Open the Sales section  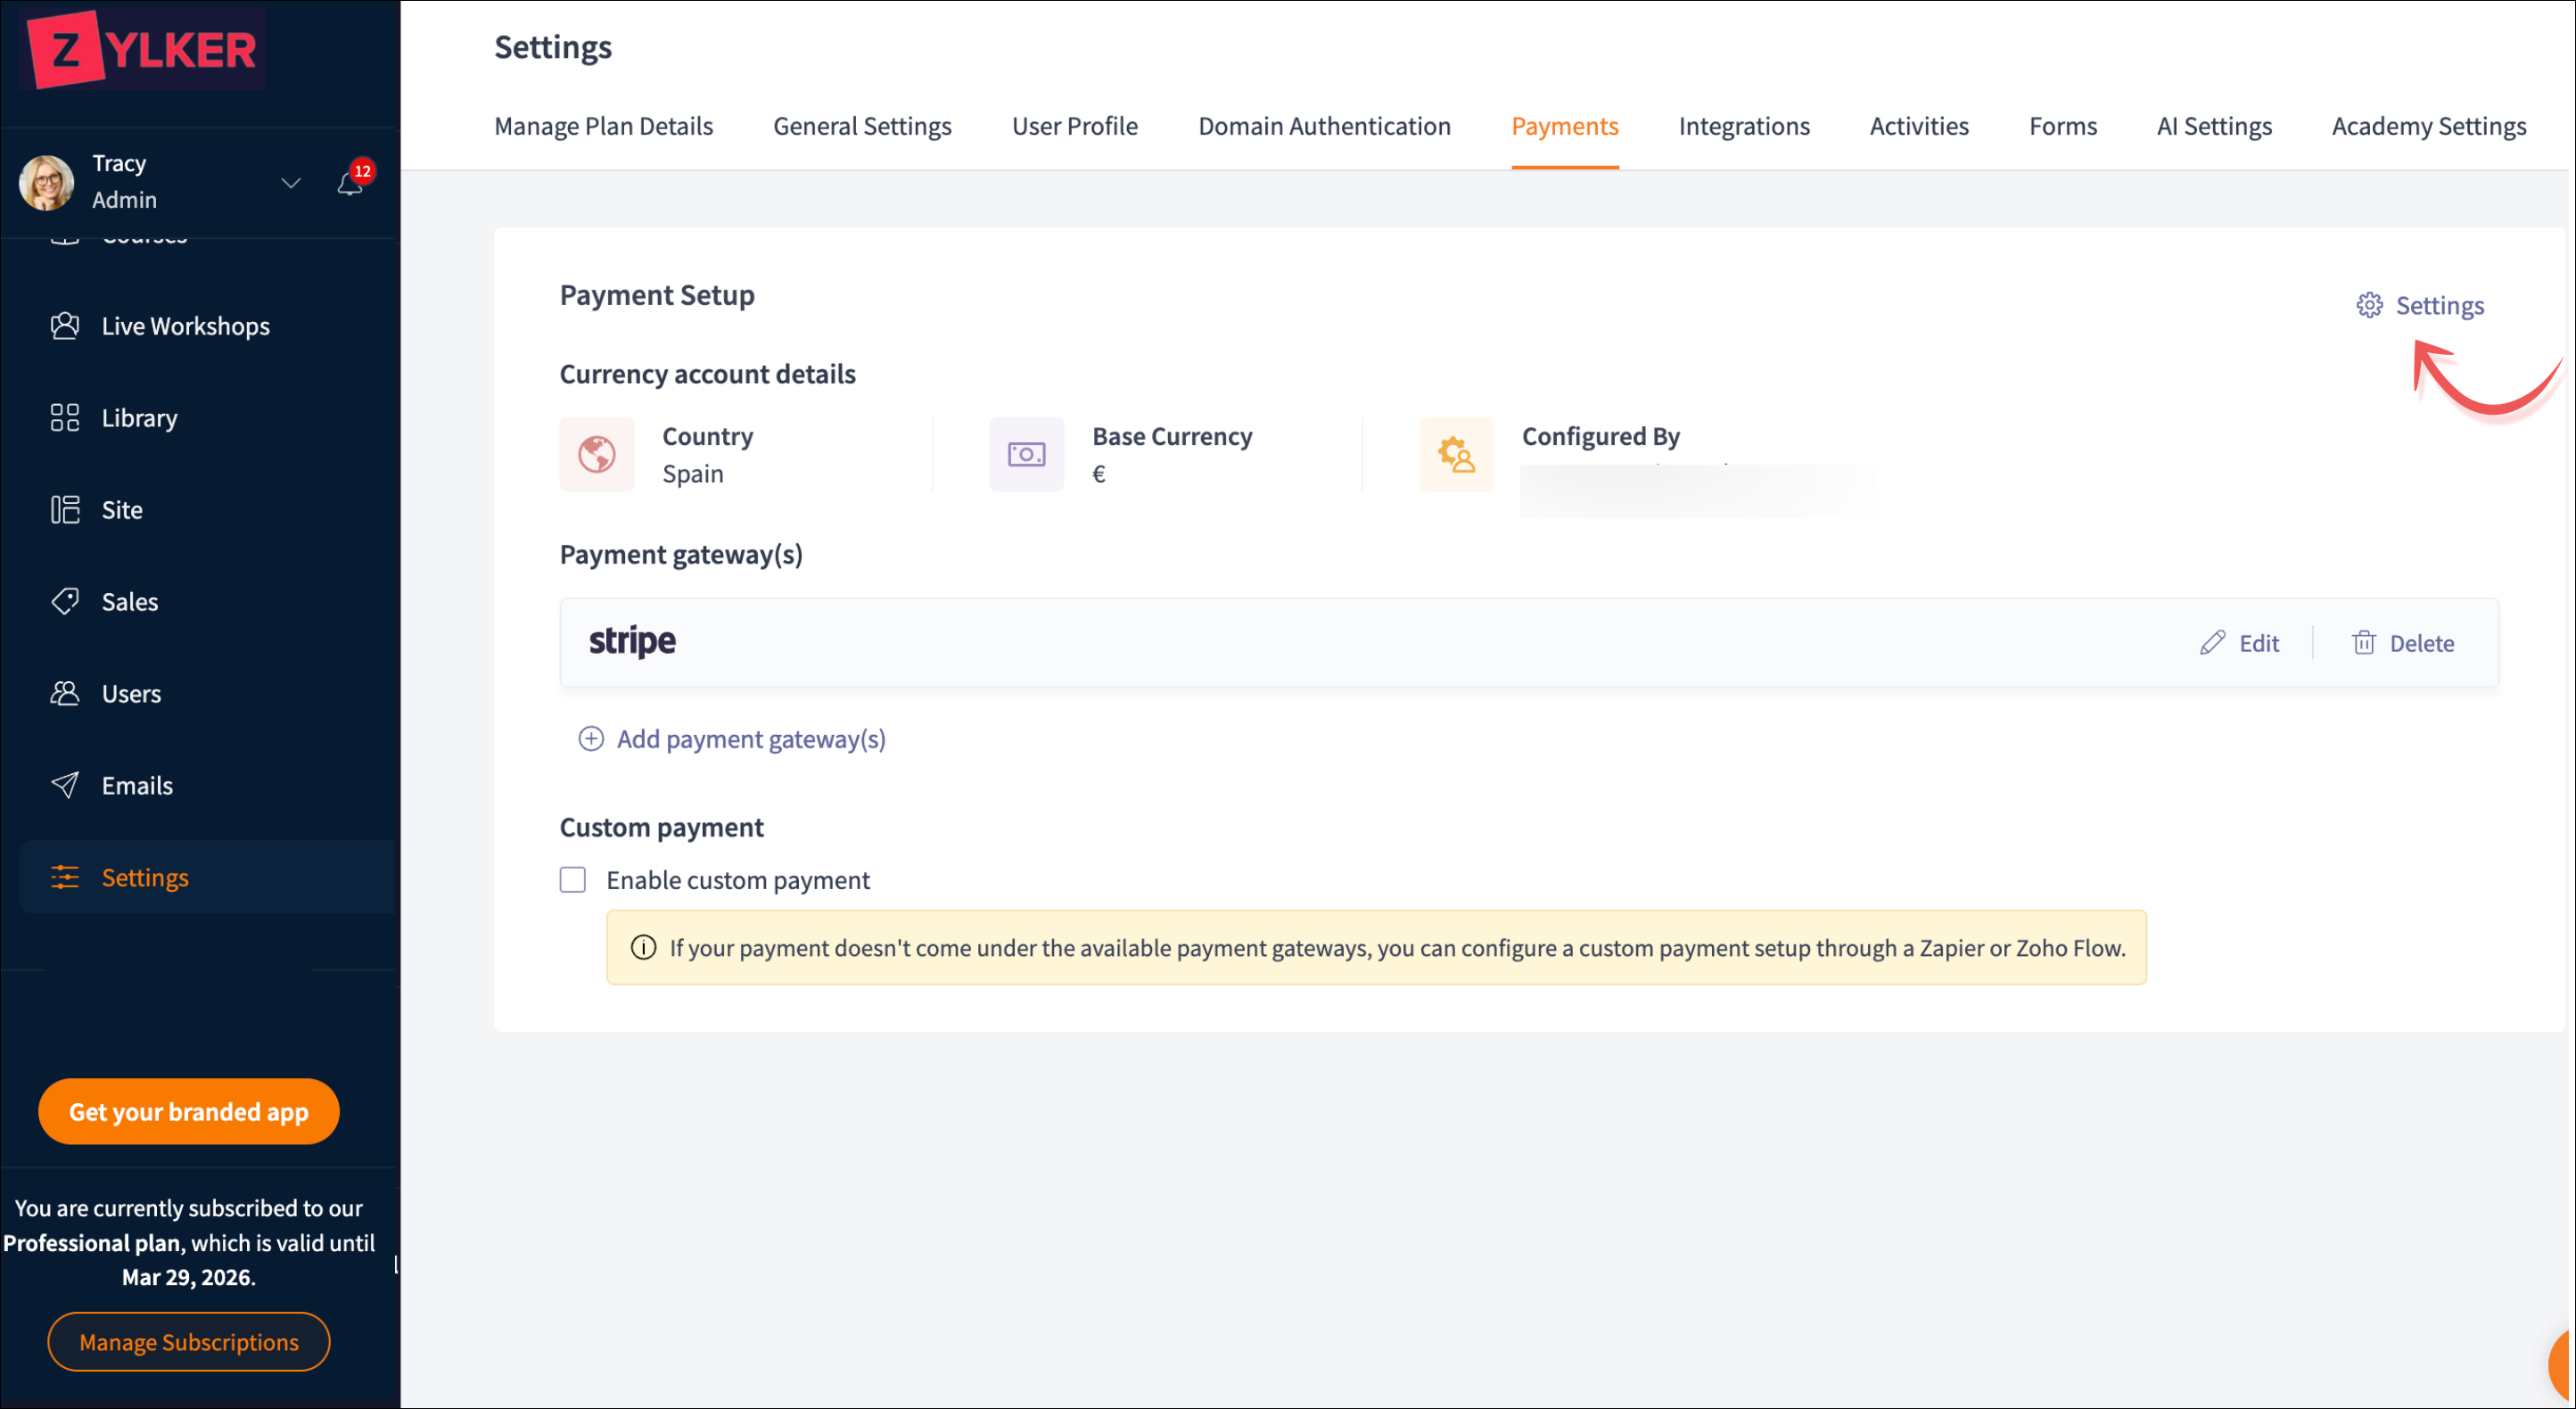click(x=129, y=602)
